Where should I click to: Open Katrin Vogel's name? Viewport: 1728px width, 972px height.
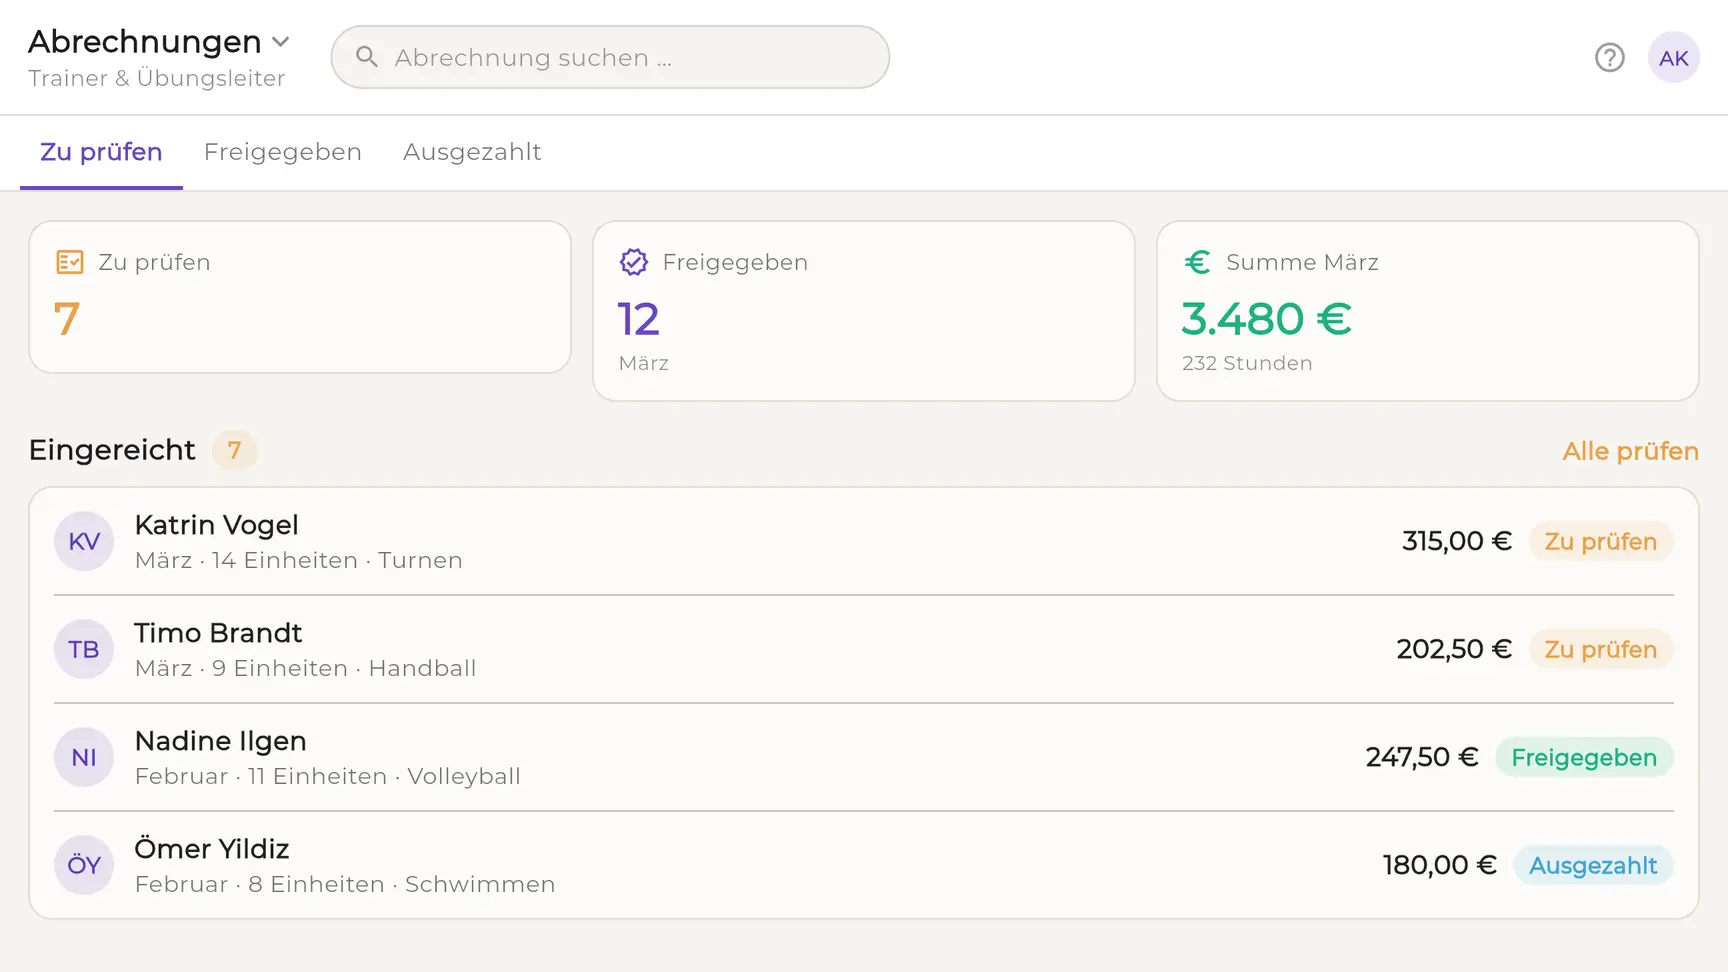click(217, 525)
